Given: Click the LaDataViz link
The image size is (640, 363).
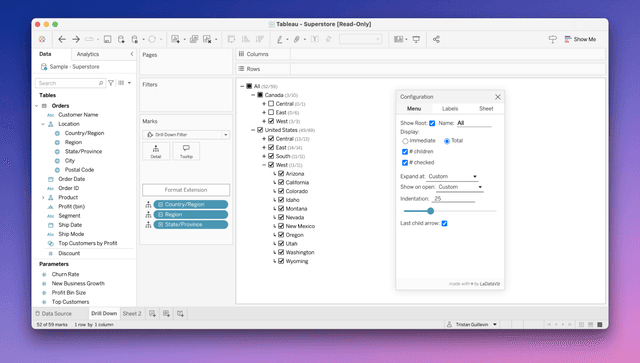Looking at the screenshot, I should 490,284.
